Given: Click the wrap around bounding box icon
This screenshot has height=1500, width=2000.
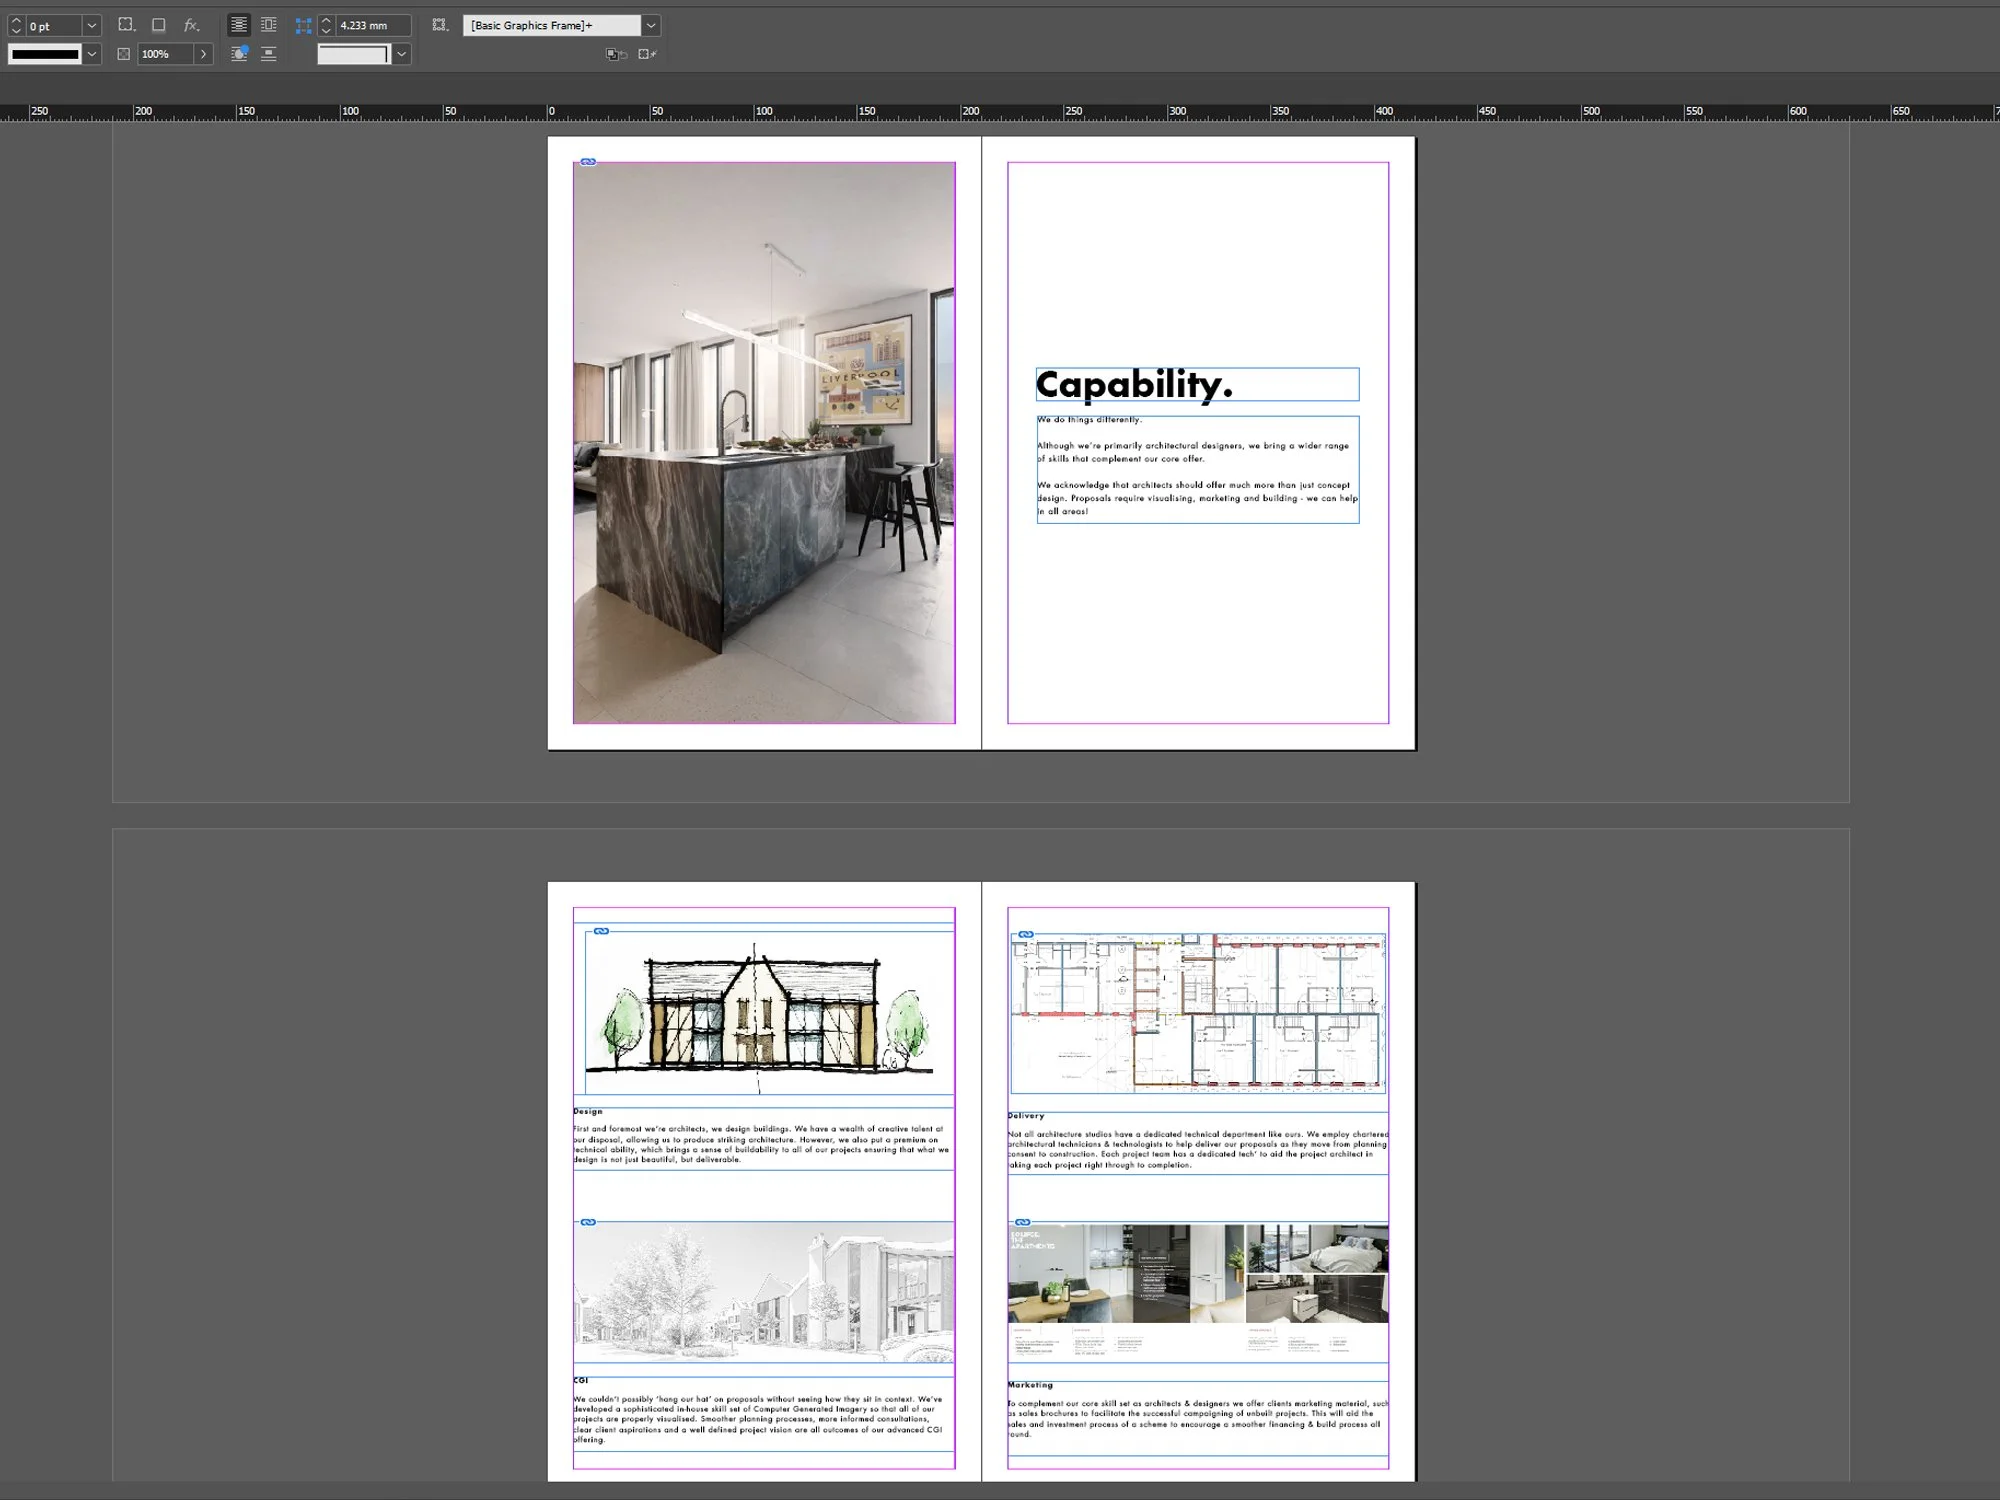Looking at the screenshot, I should (268, 25).
